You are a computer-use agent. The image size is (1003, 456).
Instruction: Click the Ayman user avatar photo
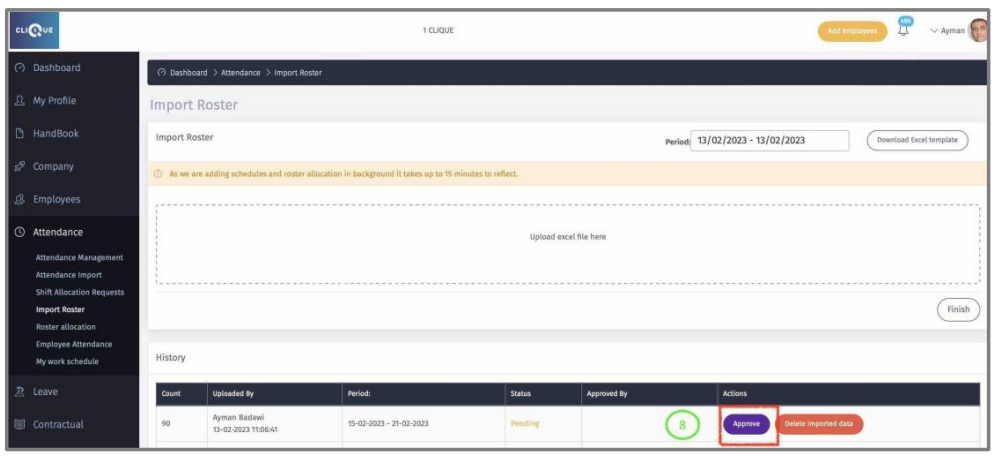[x=977, y=30]
